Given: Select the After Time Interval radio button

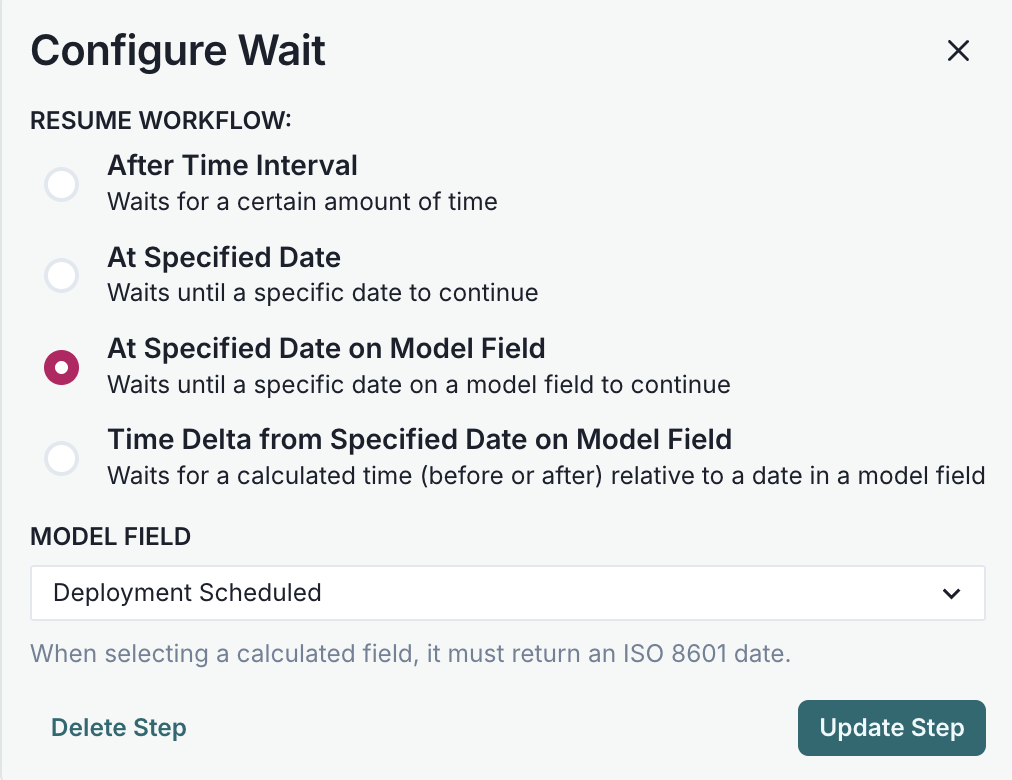Looking at the screenshot, I should point(61,184).
